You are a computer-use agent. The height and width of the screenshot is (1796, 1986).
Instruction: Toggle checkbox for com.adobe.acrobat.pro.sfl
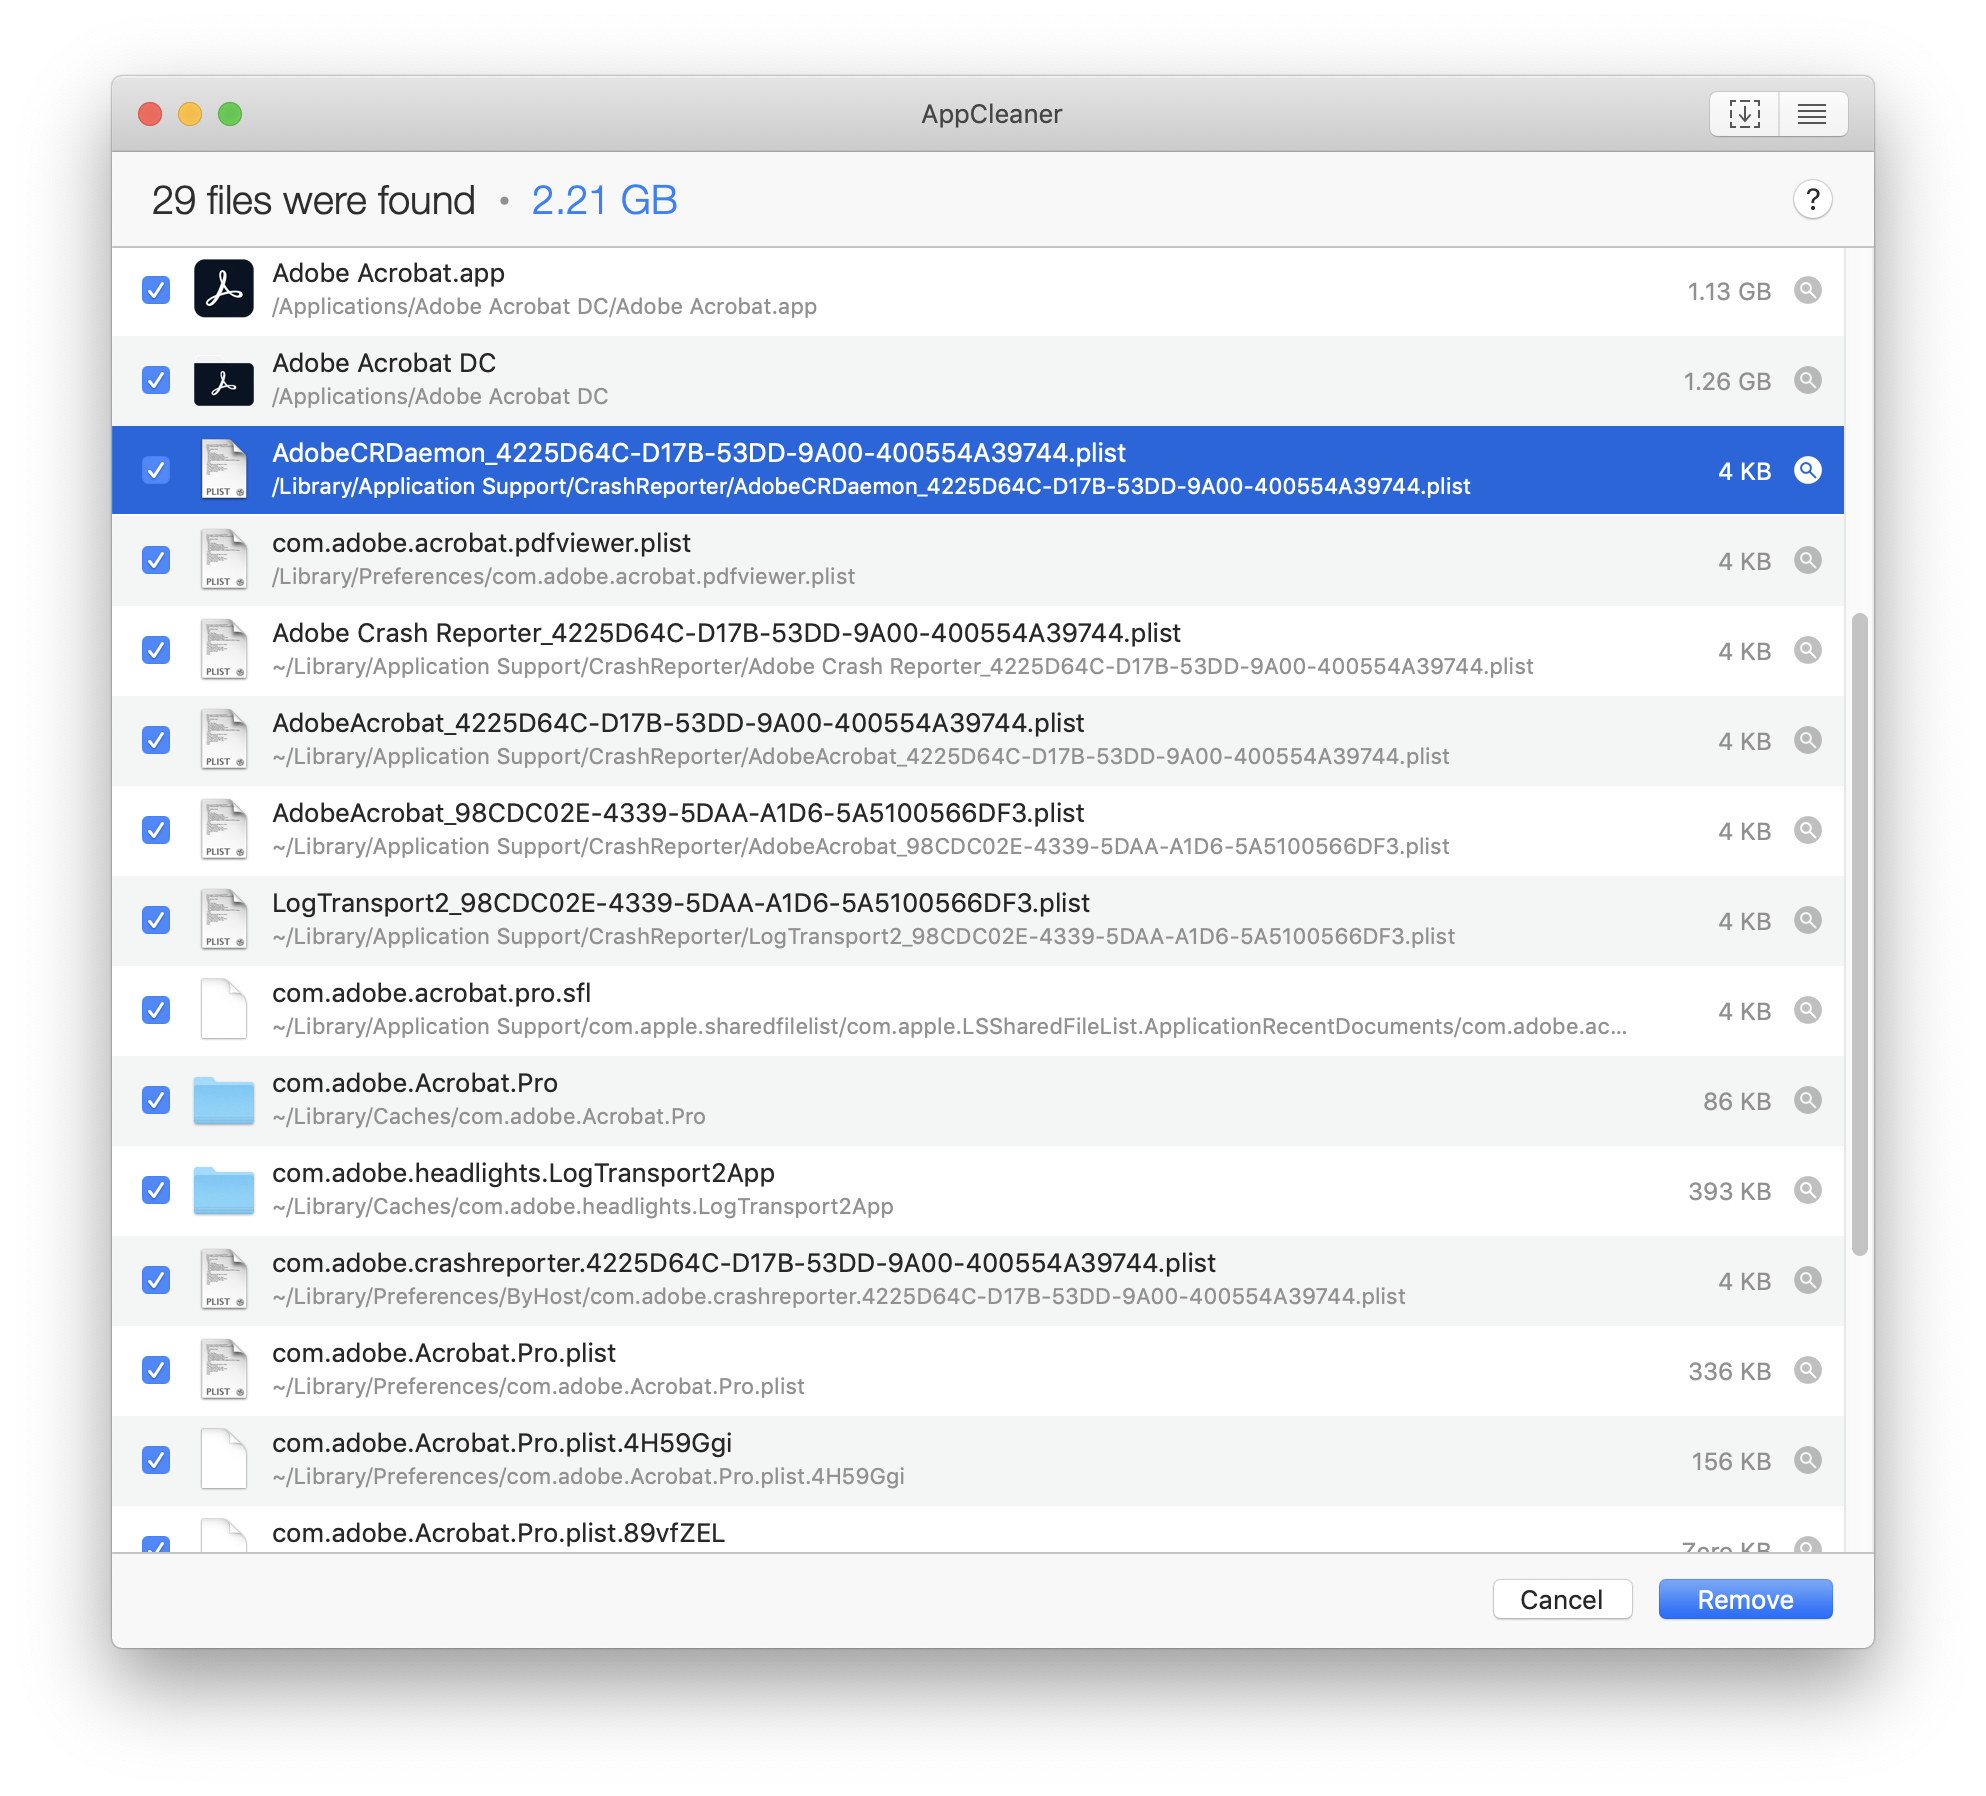pyautogui.click(x=156, y=1011)
